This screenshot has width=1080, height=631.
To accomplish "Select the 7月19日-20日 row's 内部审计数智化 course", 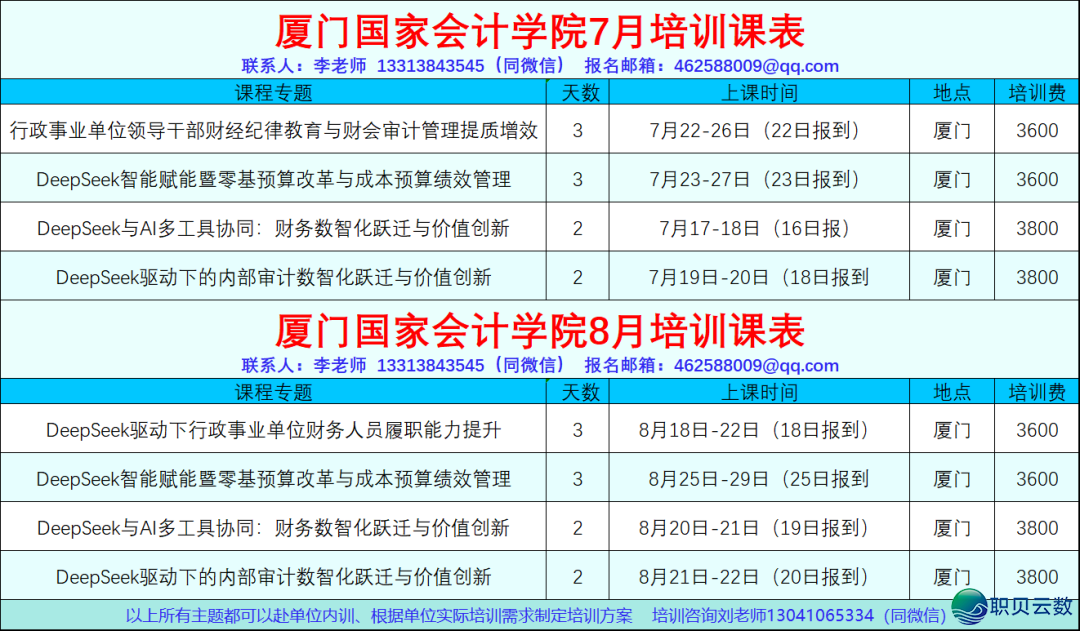I will point(273,277).
